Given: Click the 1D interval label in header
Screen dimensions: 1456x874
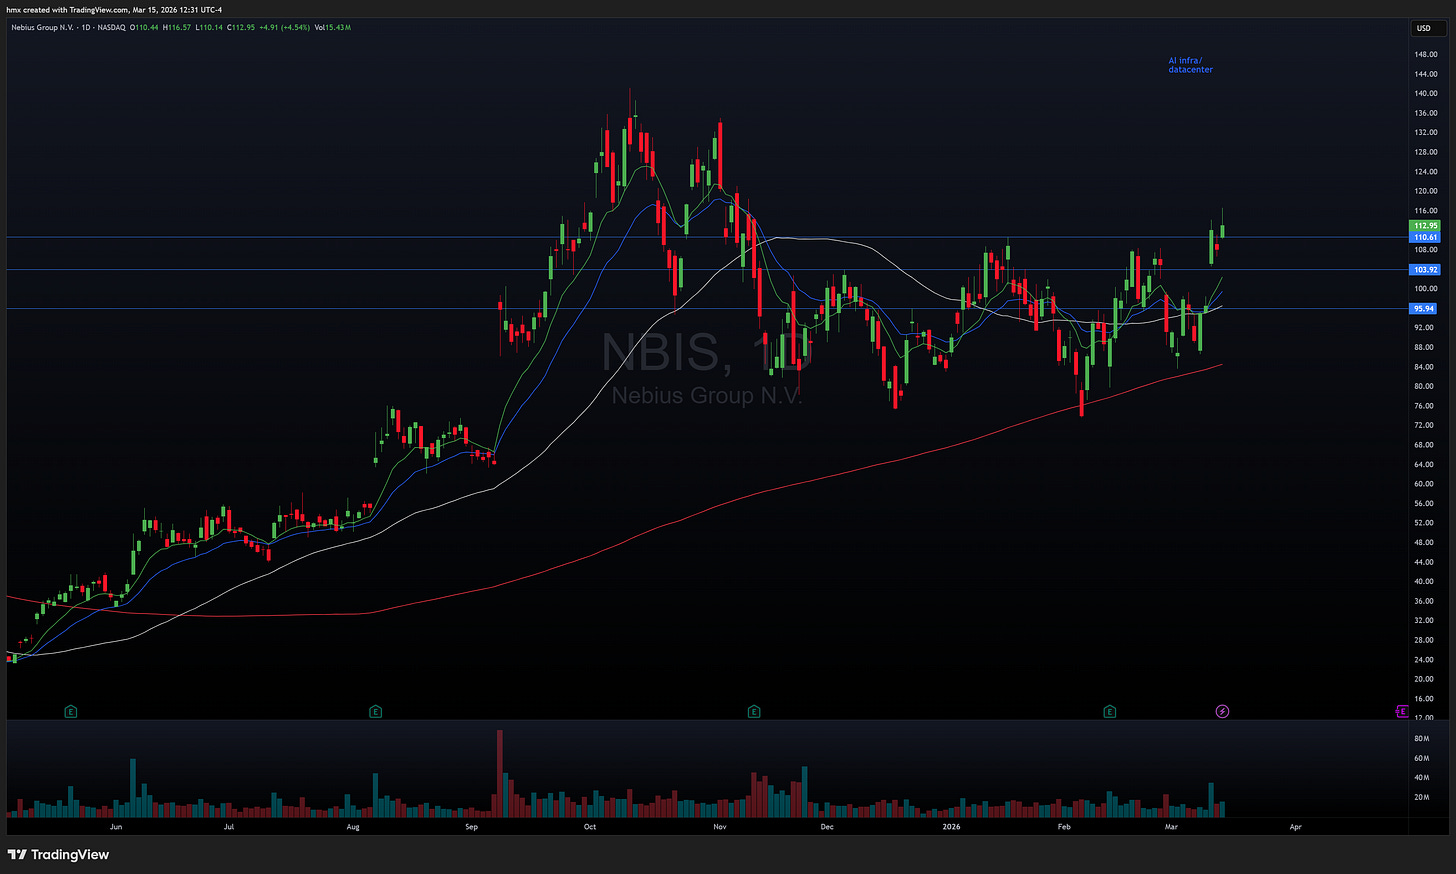Looking at the screenshot, I should tap(84, 27).
